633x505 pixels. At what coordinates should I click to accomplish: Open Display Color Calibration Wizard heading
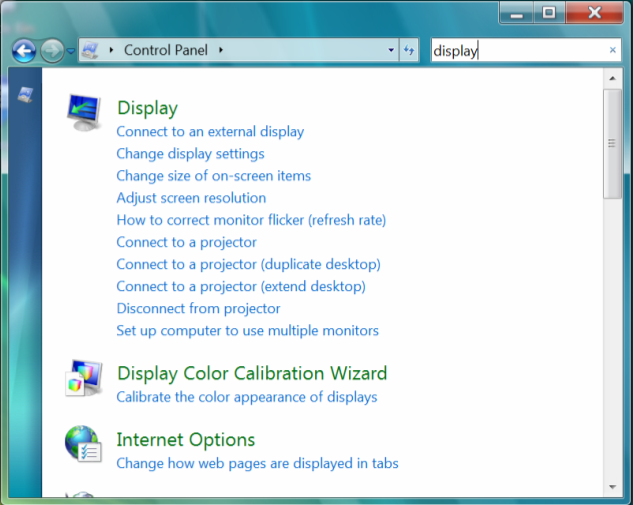click(252, 373)
